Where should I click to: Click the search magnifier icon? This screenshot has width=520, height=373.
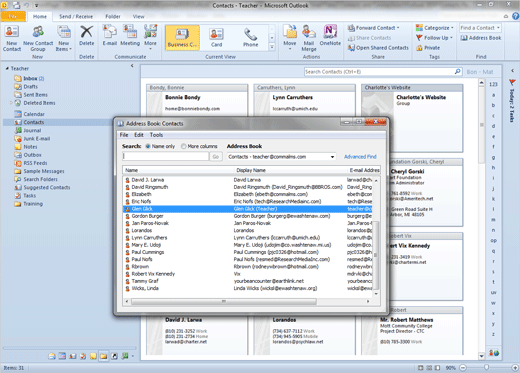click(x=458, y=71)
